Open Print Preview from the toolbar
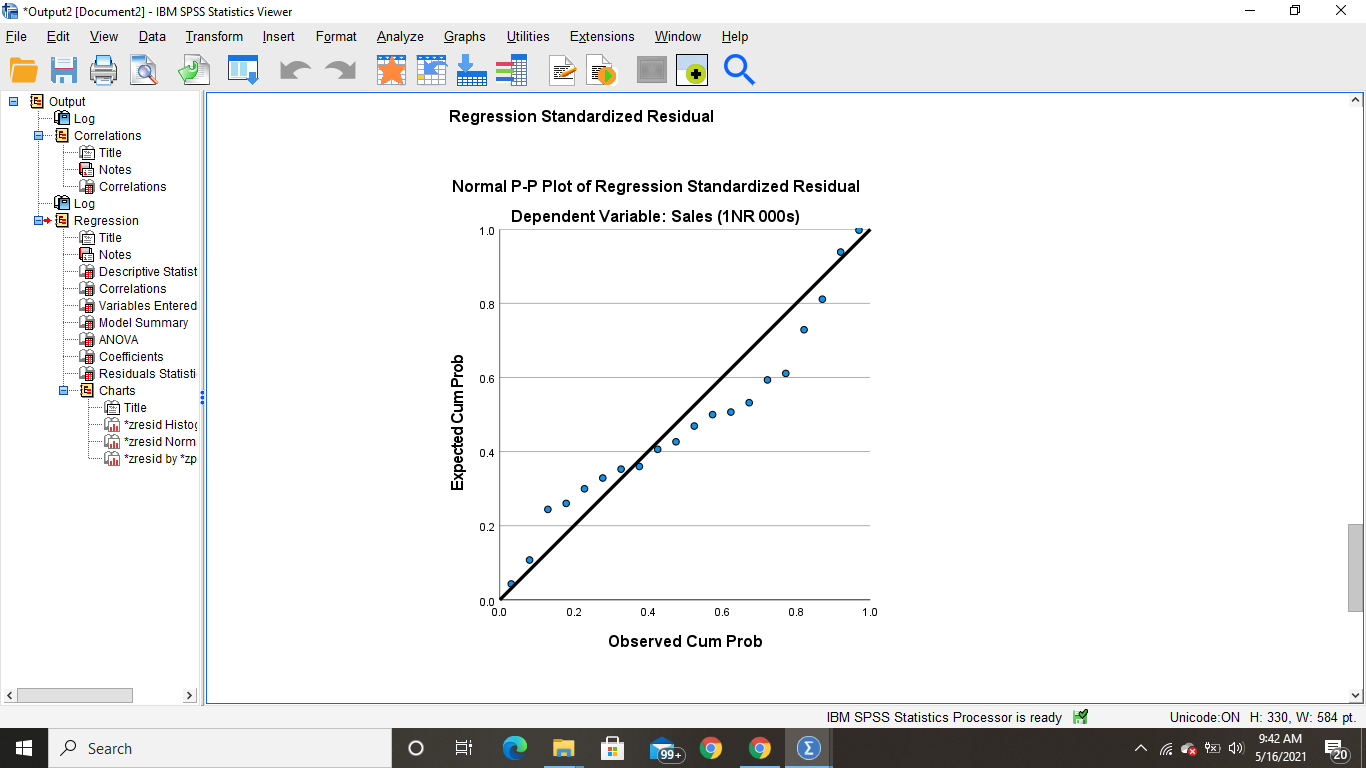The height and width of the screenshot is (768, 1366). 144,70
